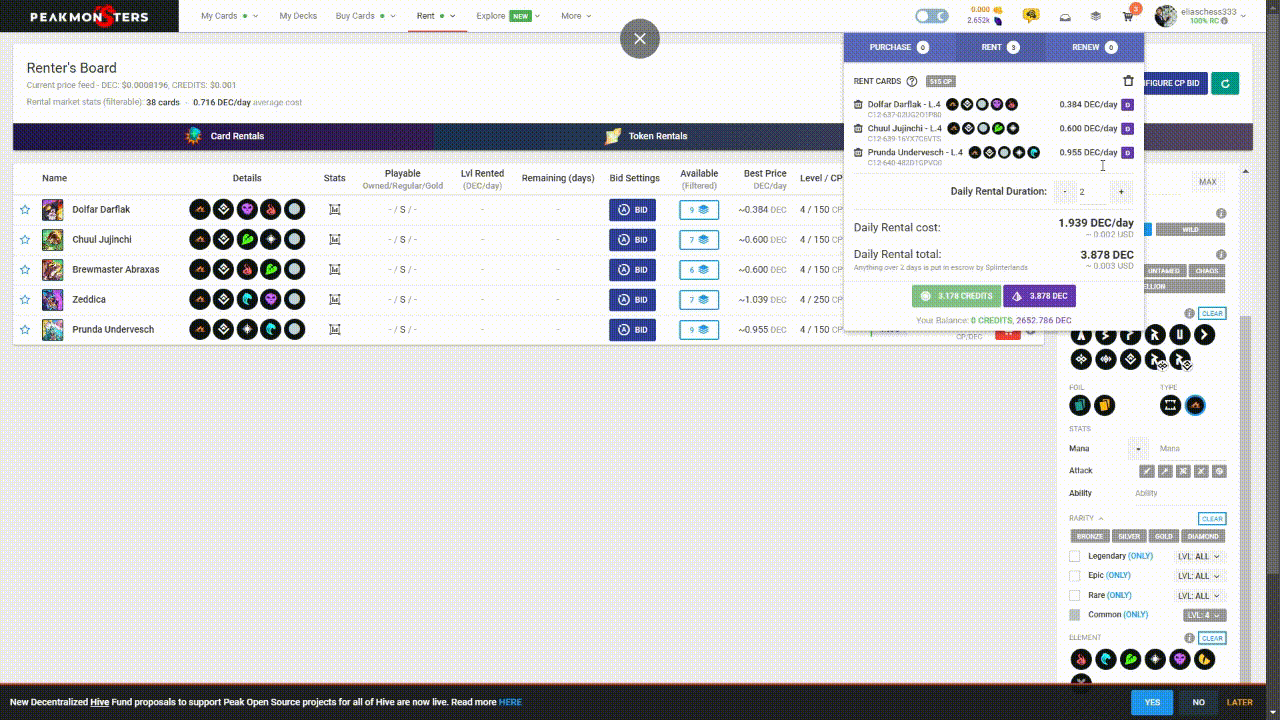Click the card stack icon in header
This screenshot has height=720, width=1280.
(x=1096, y=16)
